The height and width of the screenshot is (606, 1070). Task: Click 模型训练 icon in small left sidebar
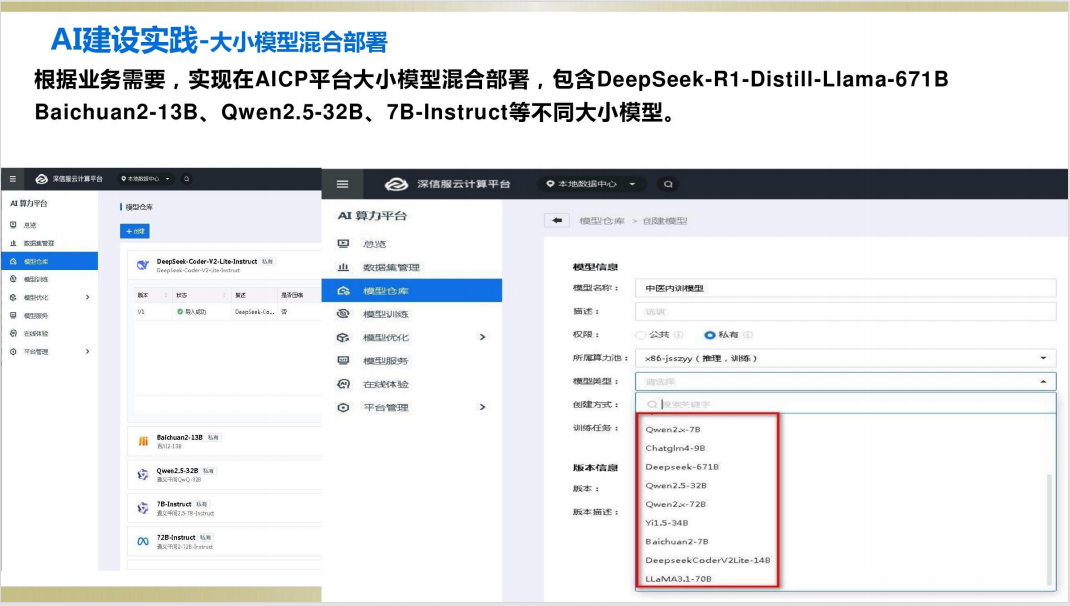click(x=13, y=279)
